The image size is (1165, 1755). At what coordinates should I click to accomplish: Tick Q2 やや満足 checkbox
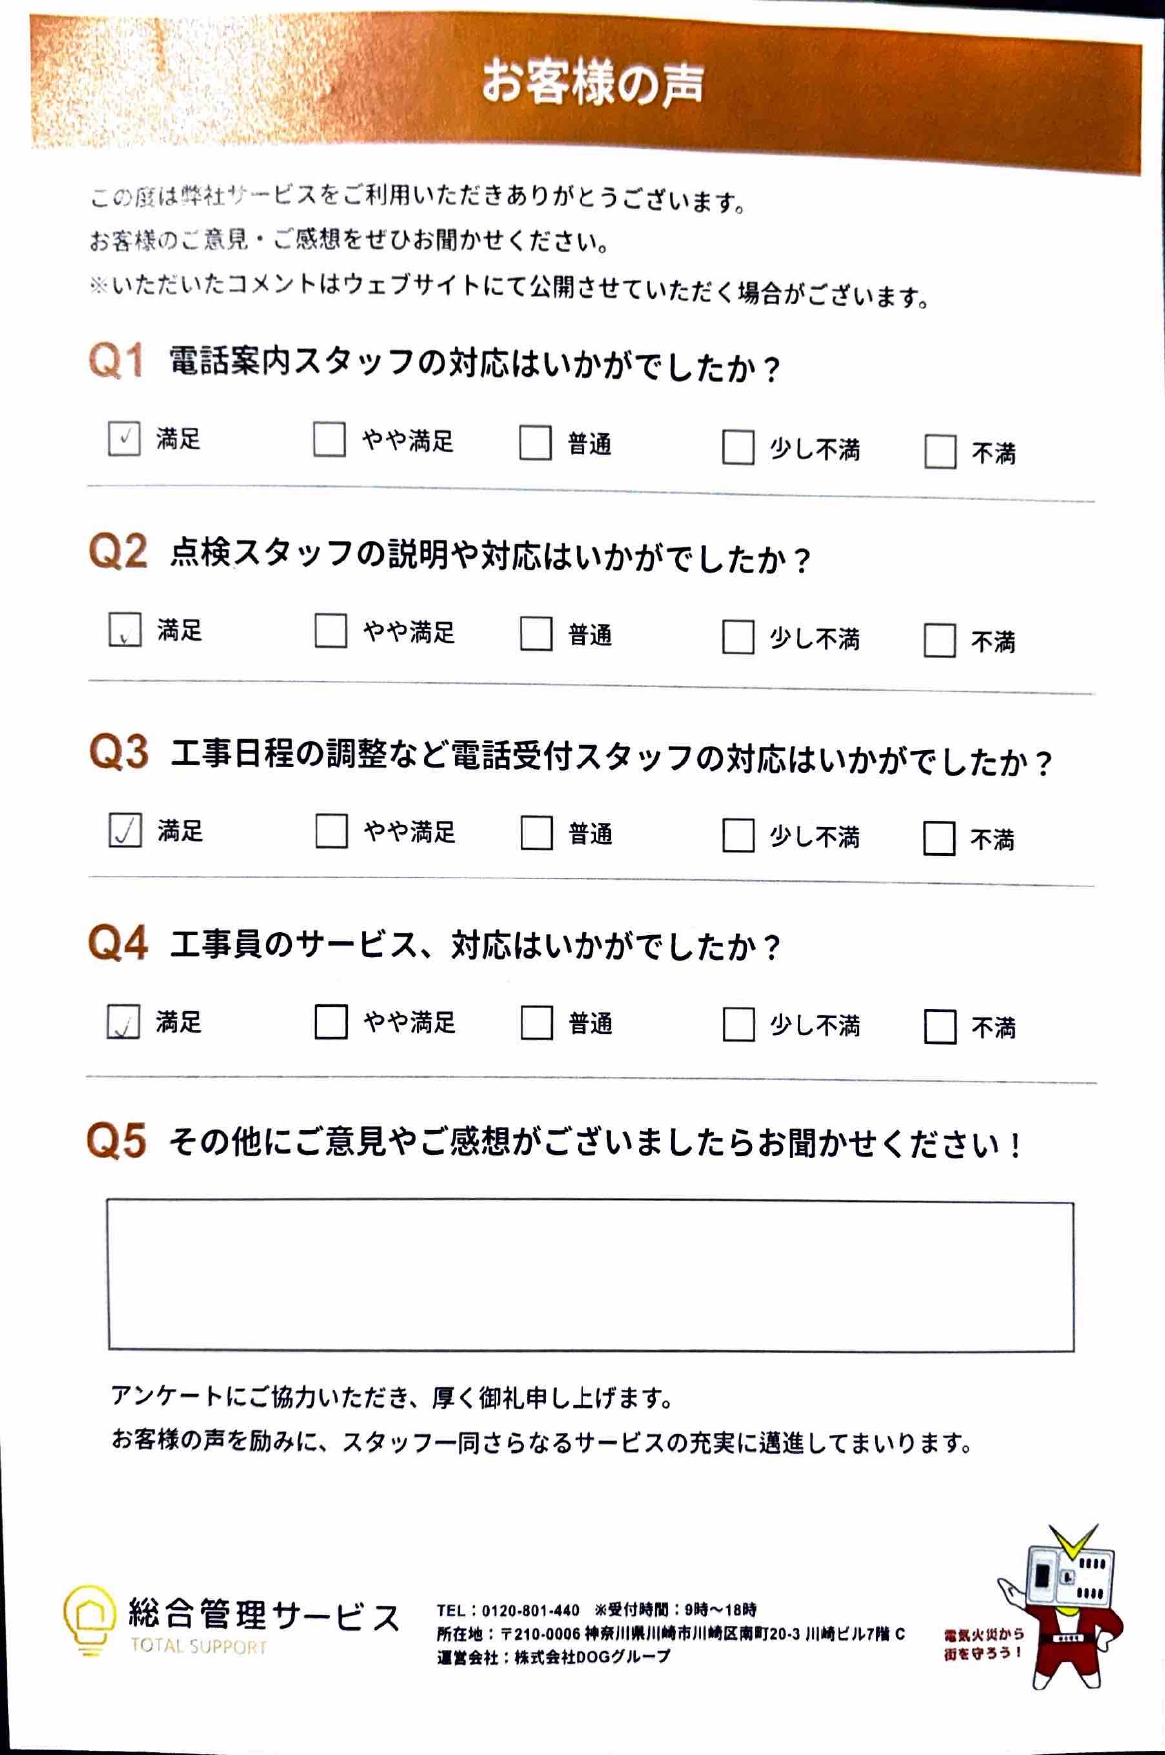pyautogui.click(x=330, y=631)
